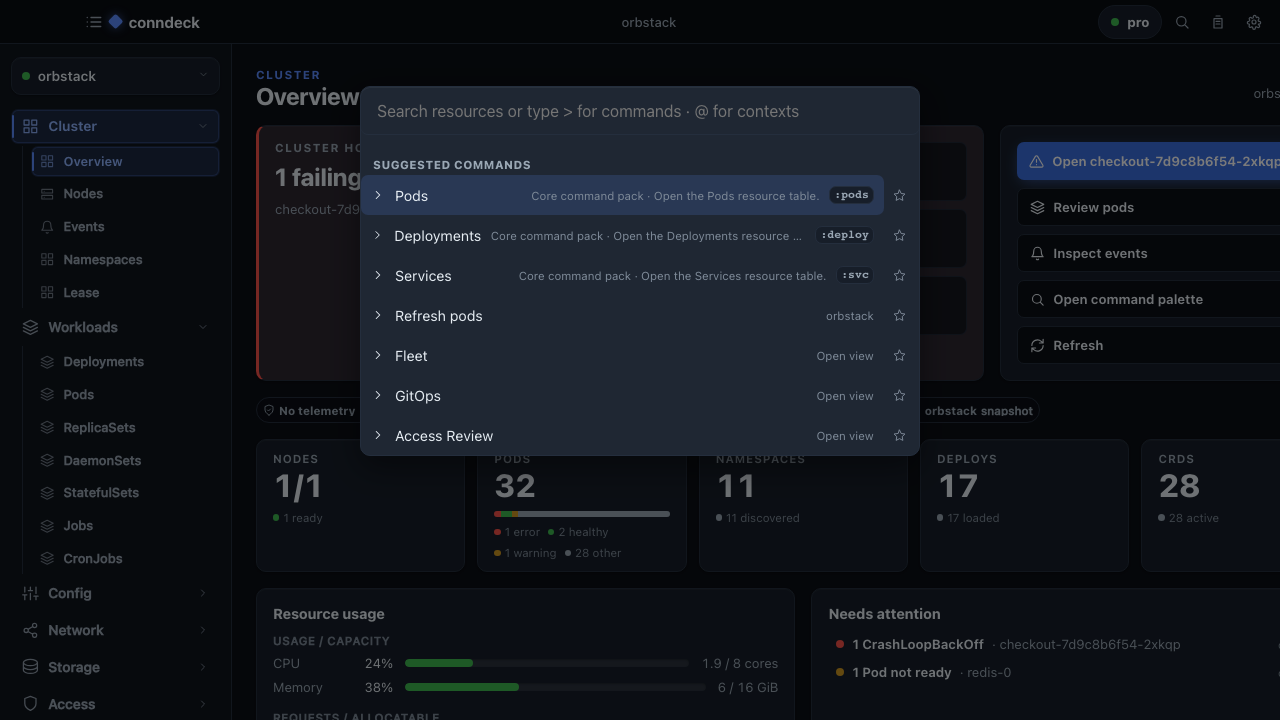Open the Fleet view command
Viewport: 1280px width, 720px height.
tap(623, 356)
